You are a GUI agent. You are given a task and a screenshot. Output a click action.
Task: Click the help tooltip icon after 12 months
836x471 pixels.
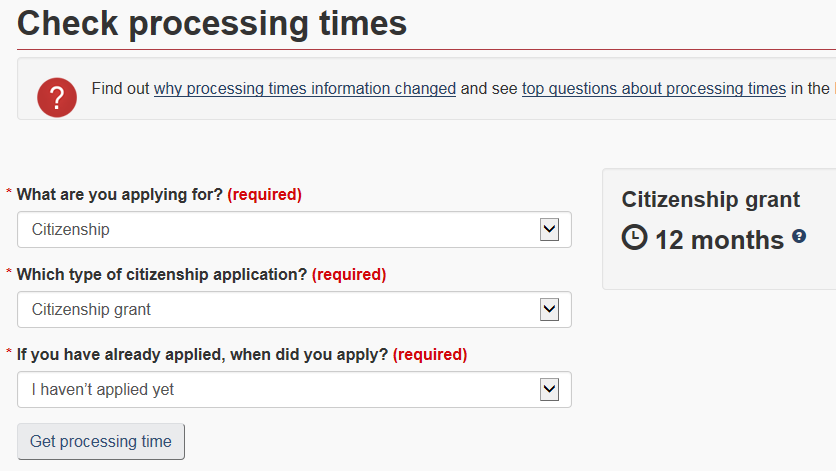pyautogui.click(x=799, y=237)
